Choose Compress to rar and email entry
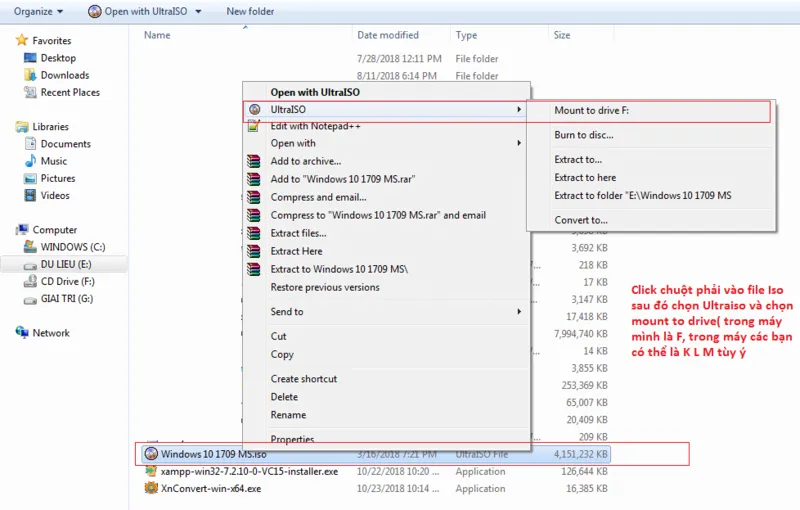The width and height of the screenshot is (800, 510). point(378,215)
